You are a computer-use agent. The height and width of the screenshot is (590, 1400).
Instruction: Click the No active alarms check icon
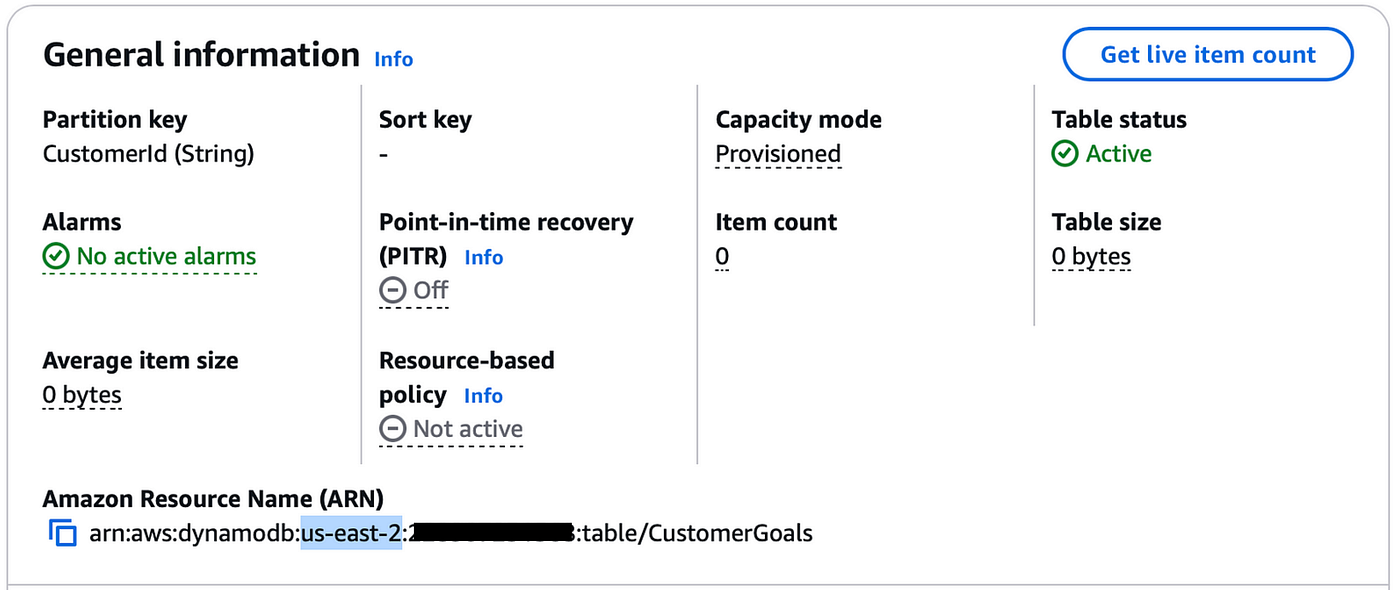click(55, 257)
